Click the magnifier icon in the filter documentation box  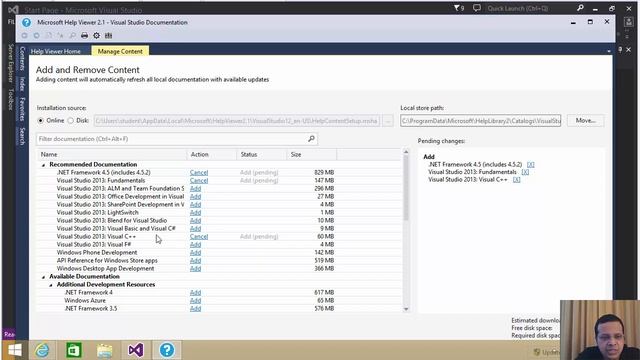pyautogui.click(x=311, y=139)
